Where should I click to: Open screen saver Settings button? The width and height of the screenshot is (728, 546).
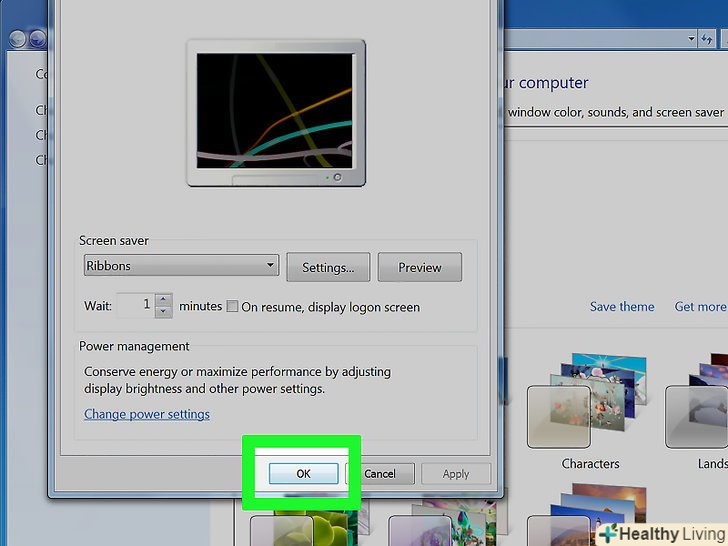pos(328,267)
